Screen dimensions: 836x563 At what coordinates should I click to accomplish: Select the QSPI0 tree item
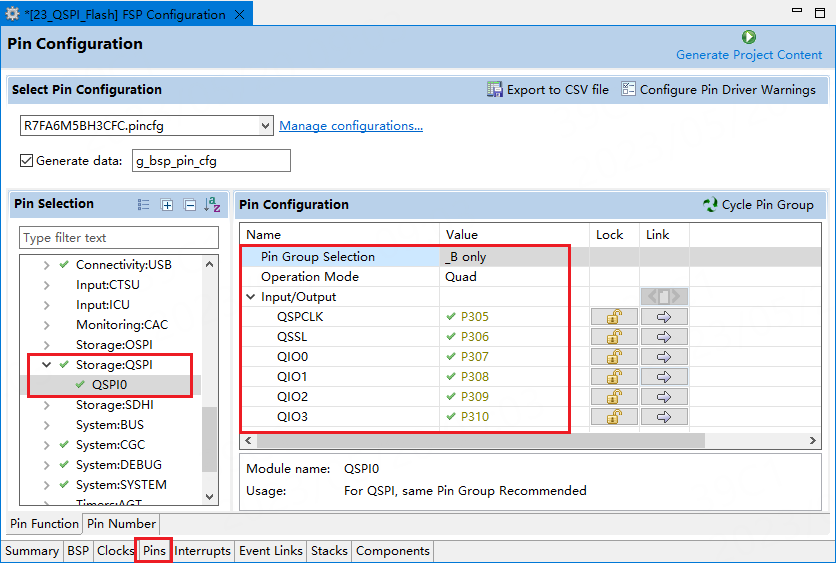point(109,385)
